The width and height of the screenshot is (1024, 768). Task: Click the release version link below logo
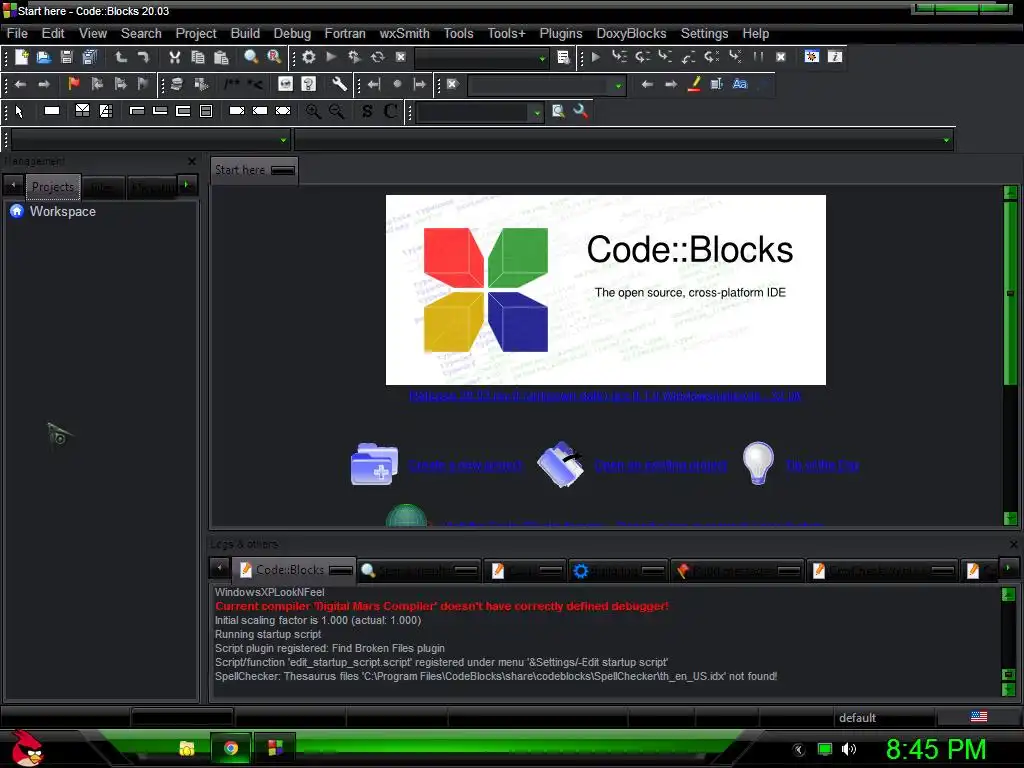605,396
